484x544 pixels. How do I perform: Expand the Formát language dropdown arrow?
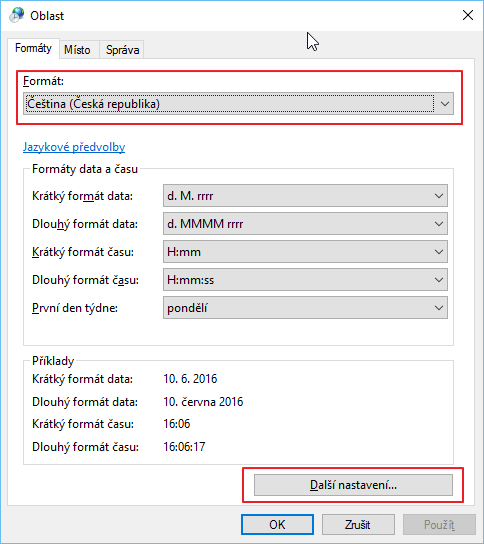click(x=444, y=103)
